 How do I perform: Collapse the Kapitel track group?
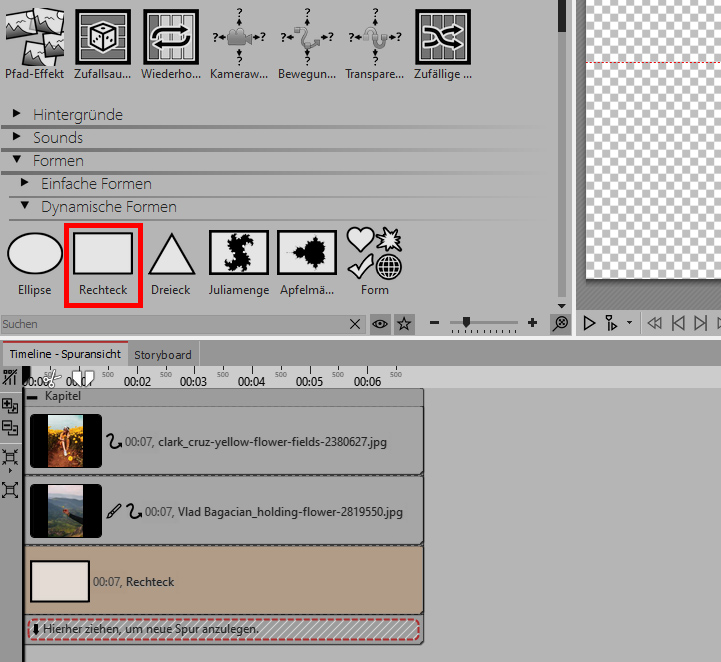tap(33, 397)
